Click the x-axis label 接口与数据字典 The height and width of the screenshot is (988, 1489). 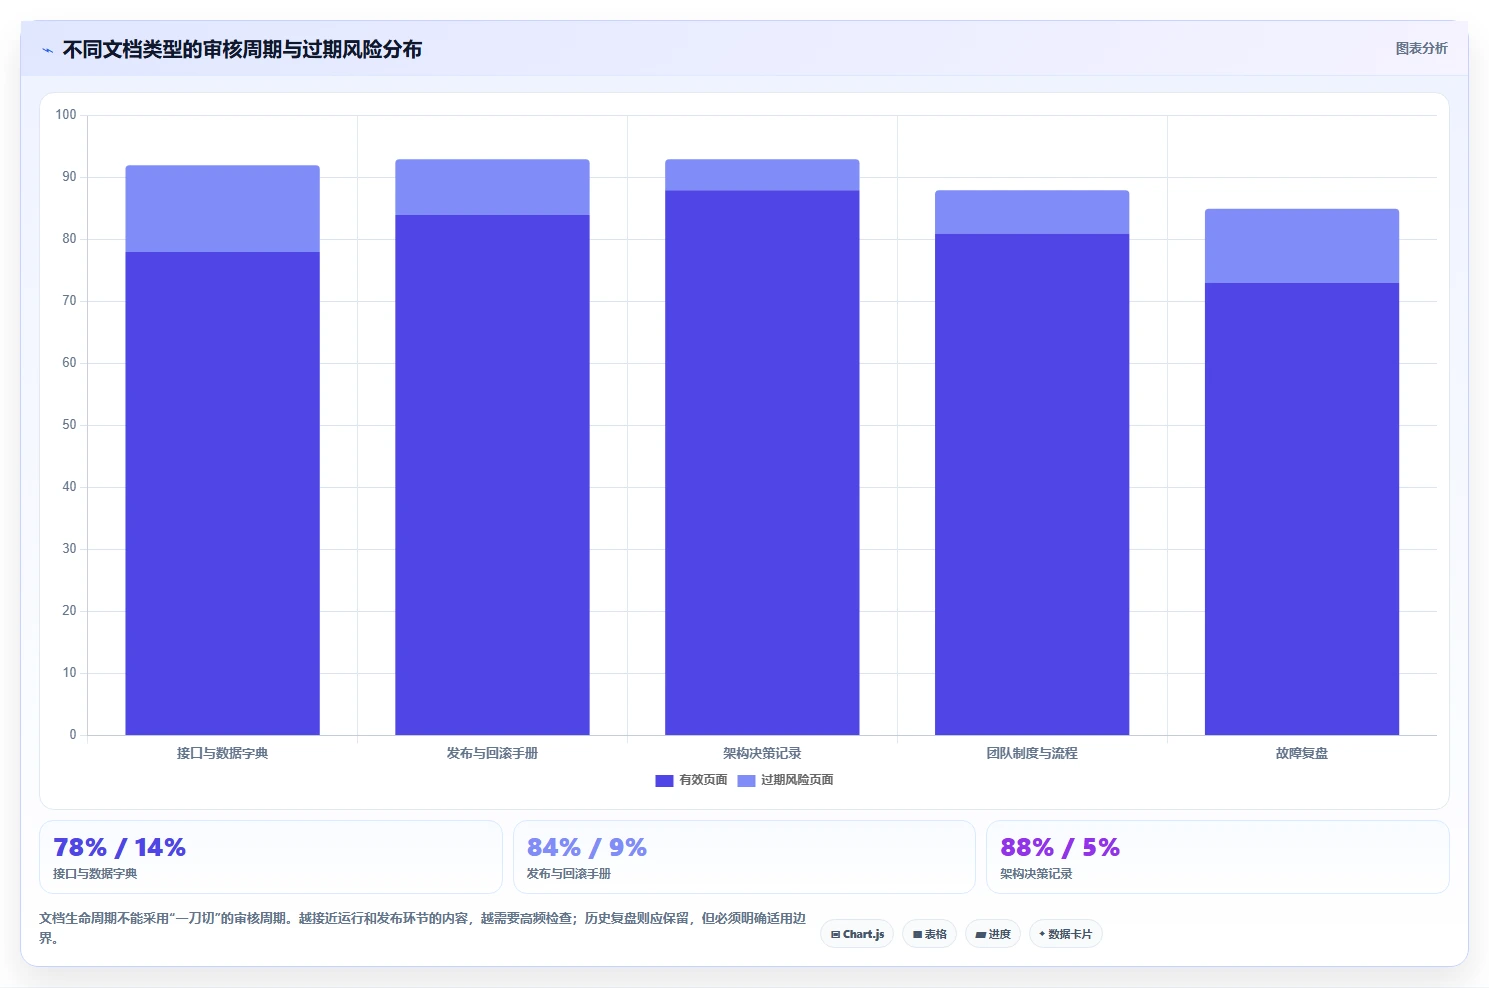(222, 753)
